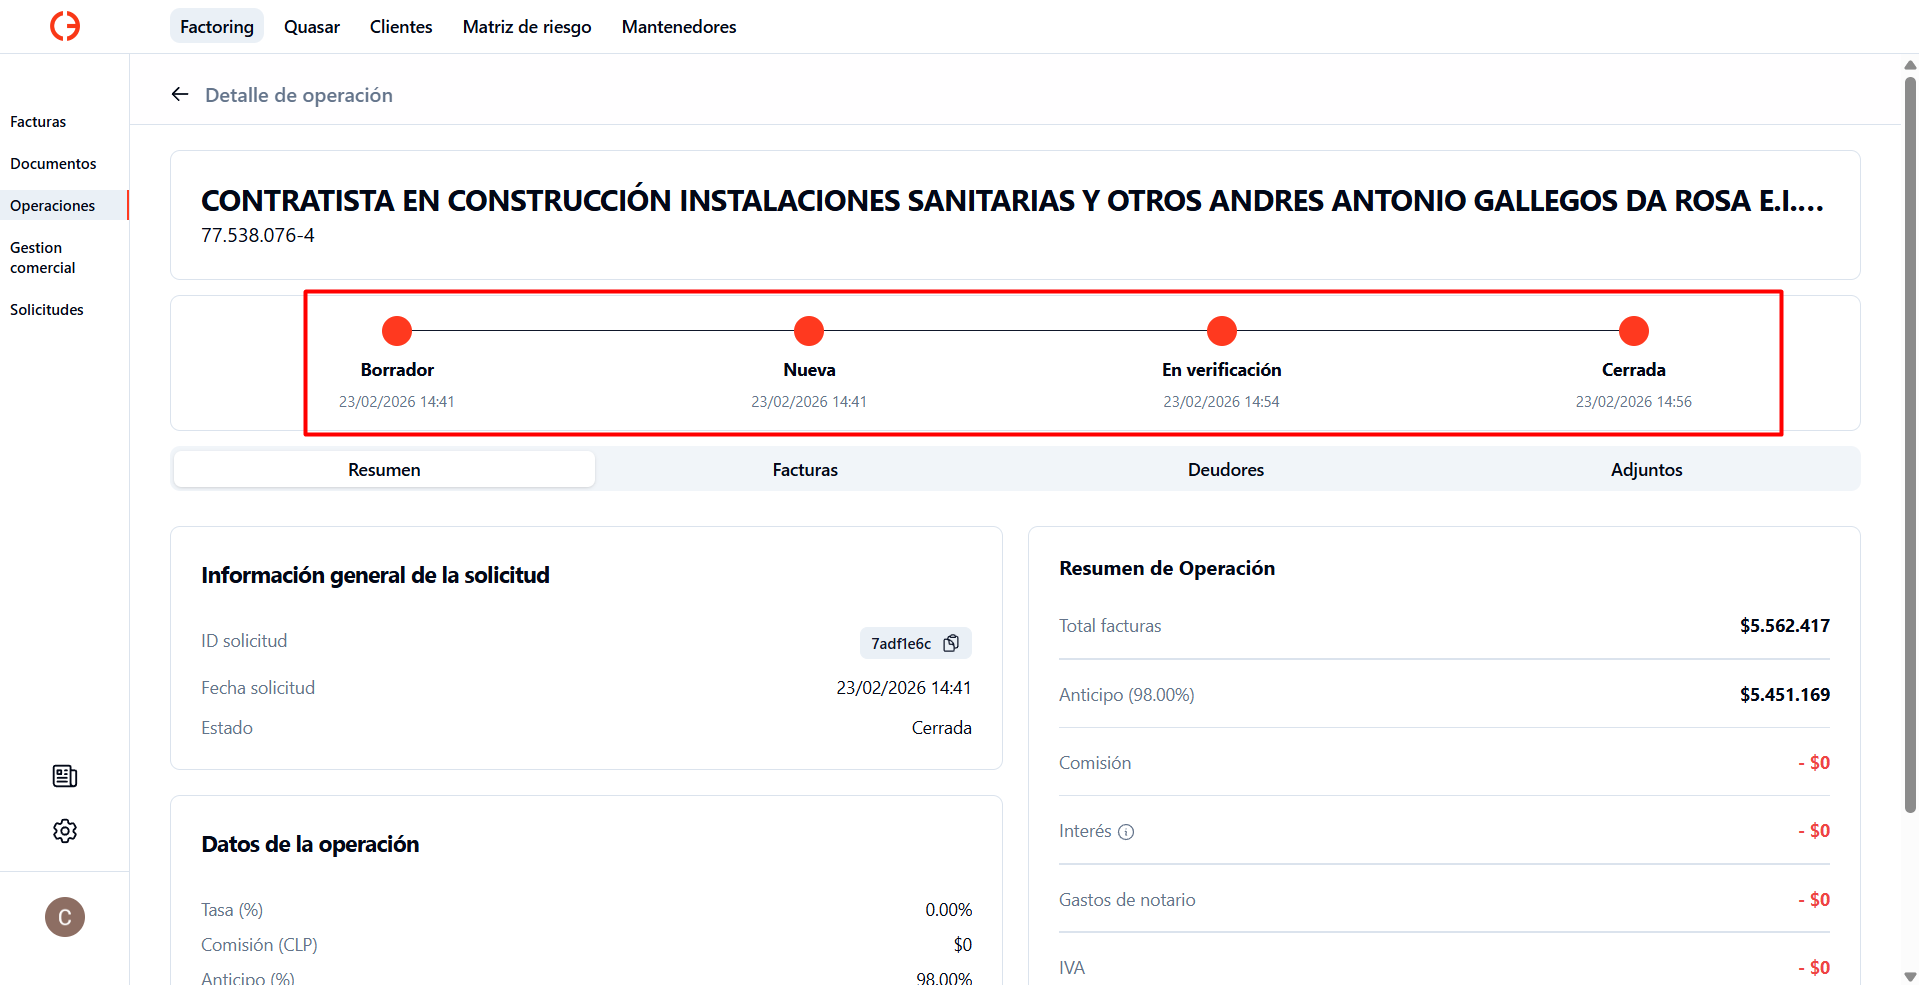Select the Cerrada timeline step
Screen dimensions: 1919x985
pos(1633,331)
